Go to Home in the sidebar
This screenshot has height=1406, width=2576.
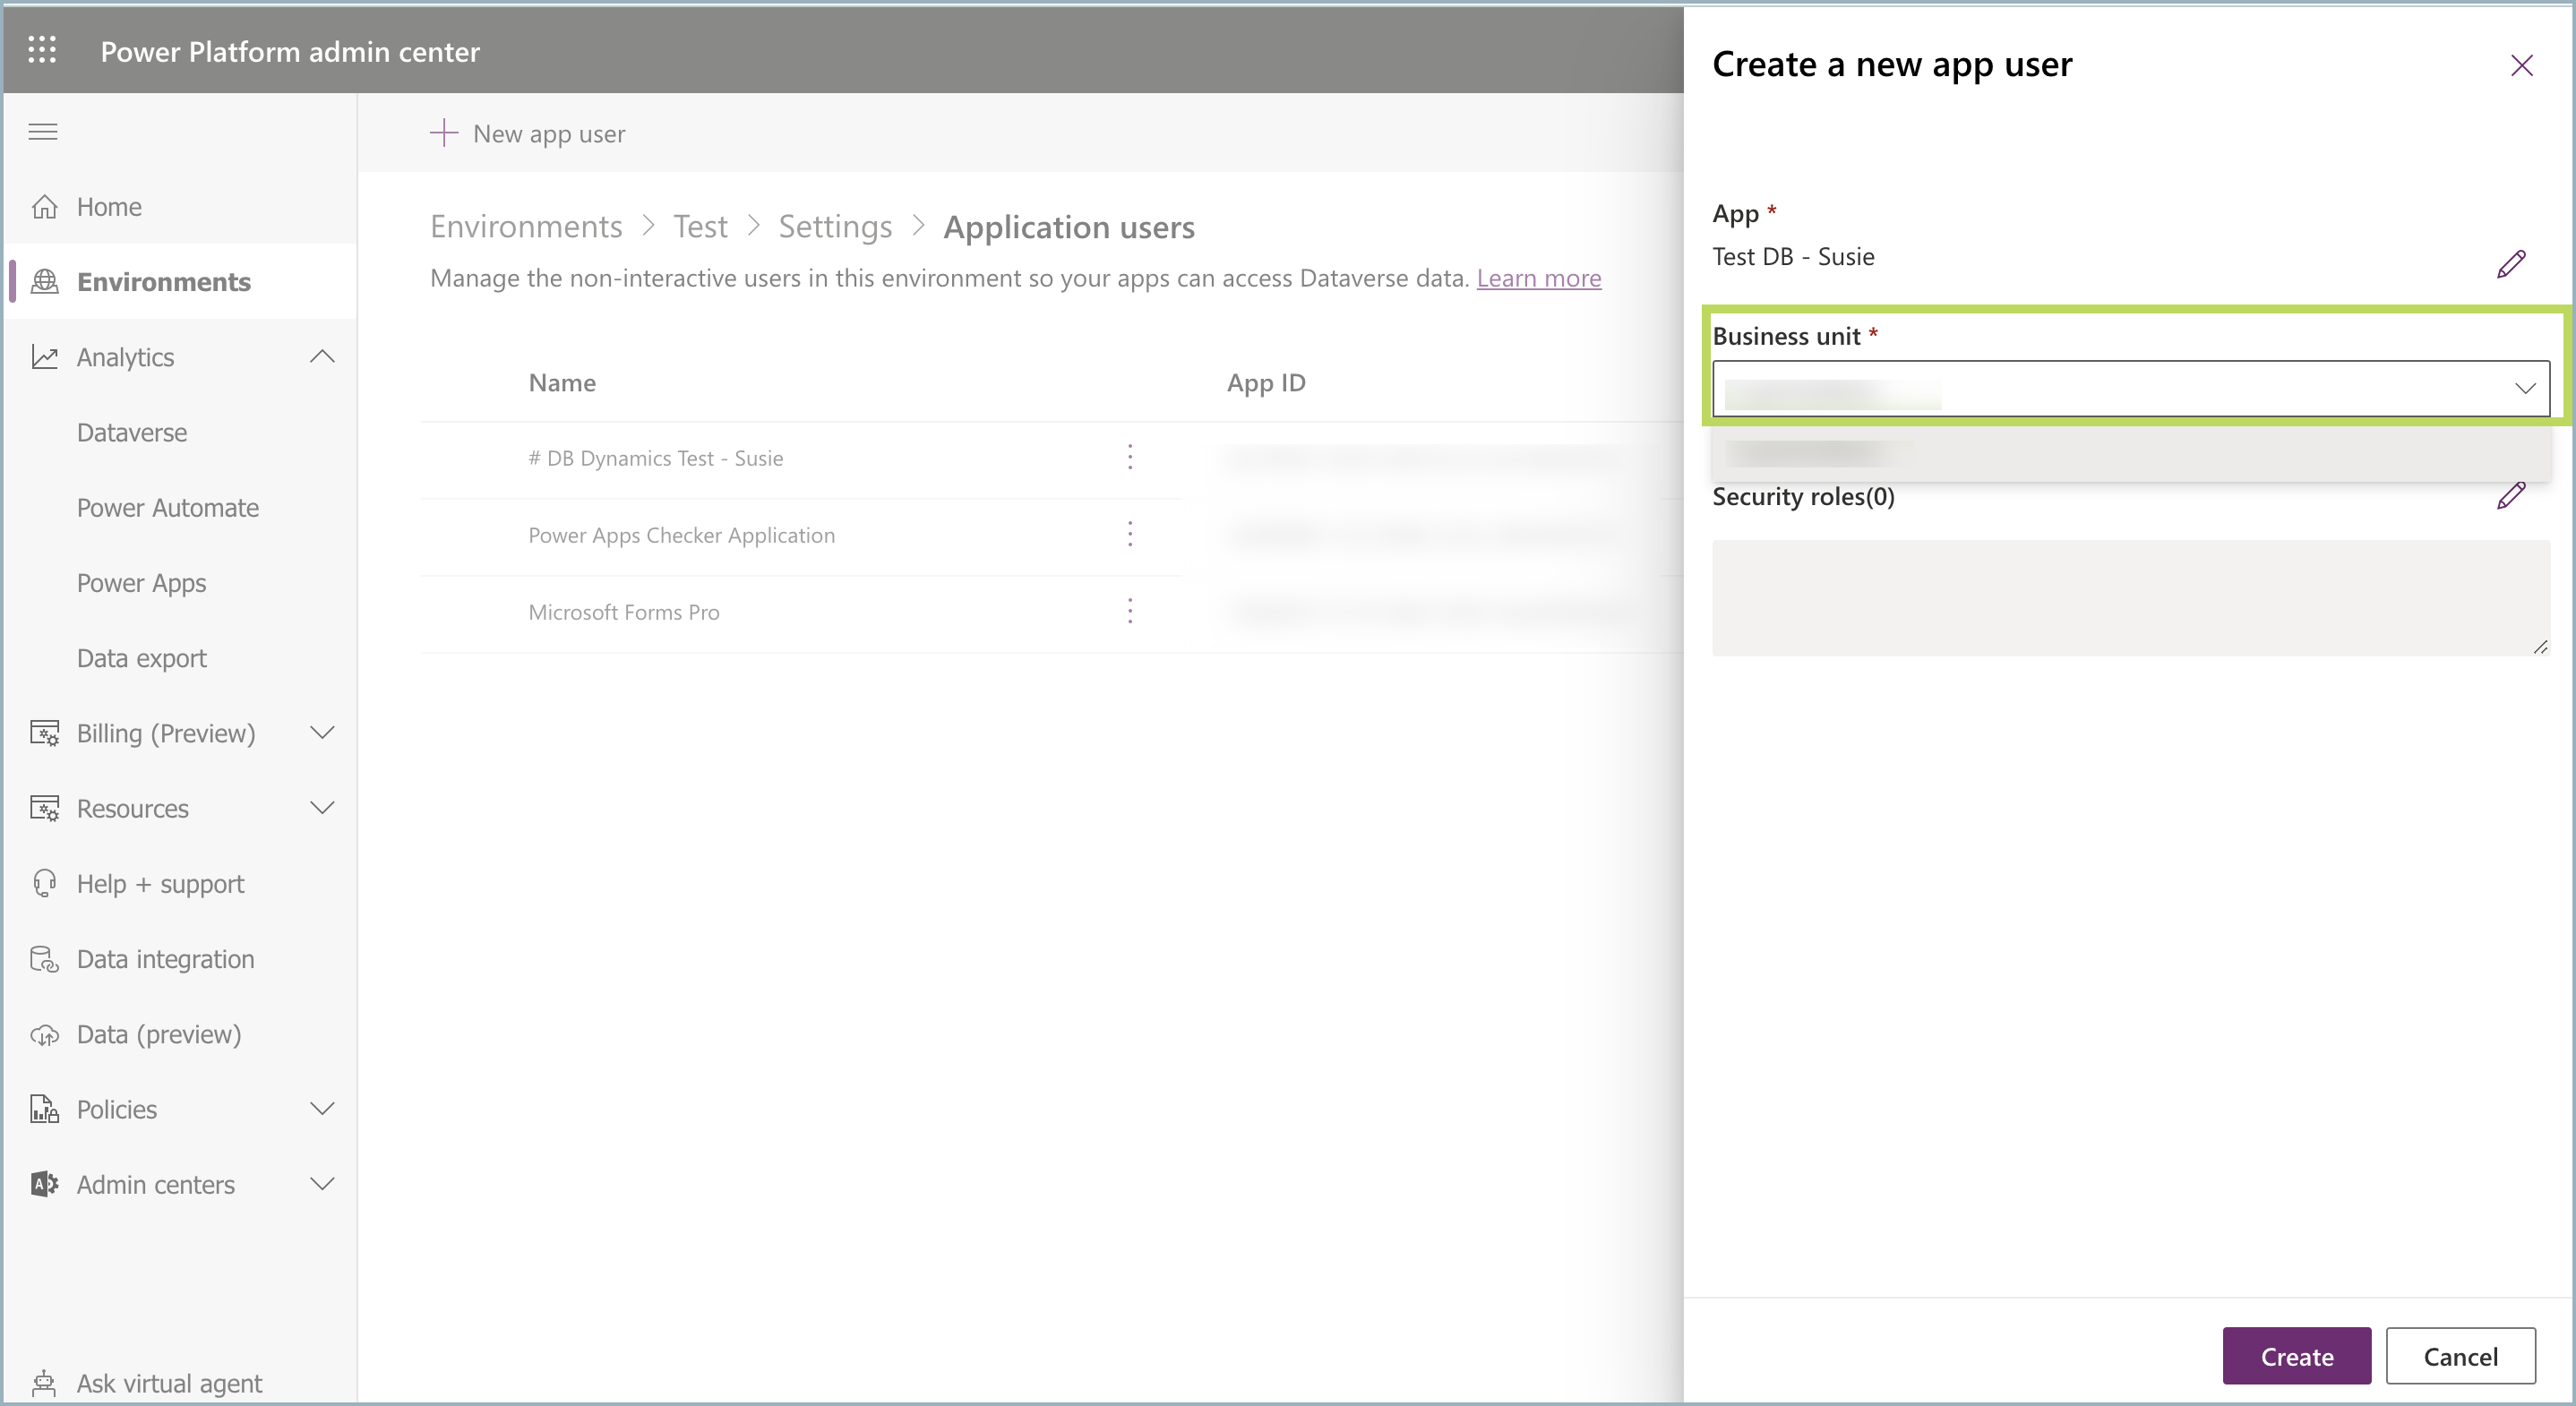109,207
